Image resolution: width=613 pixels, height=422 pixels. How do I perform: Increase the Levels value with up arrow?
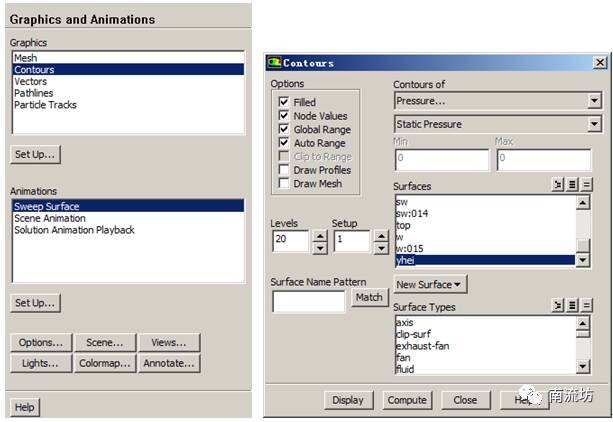click(x=320, y=236)
